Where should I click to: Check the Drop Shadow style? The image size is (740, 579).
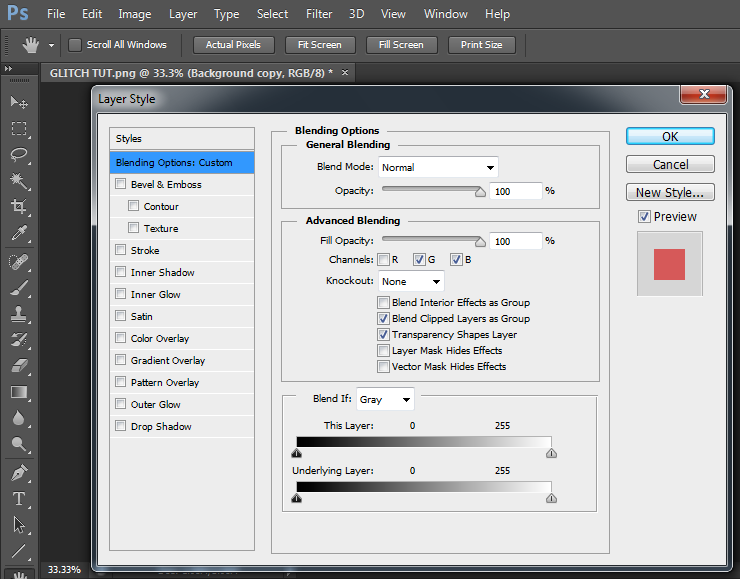point(121,427)
